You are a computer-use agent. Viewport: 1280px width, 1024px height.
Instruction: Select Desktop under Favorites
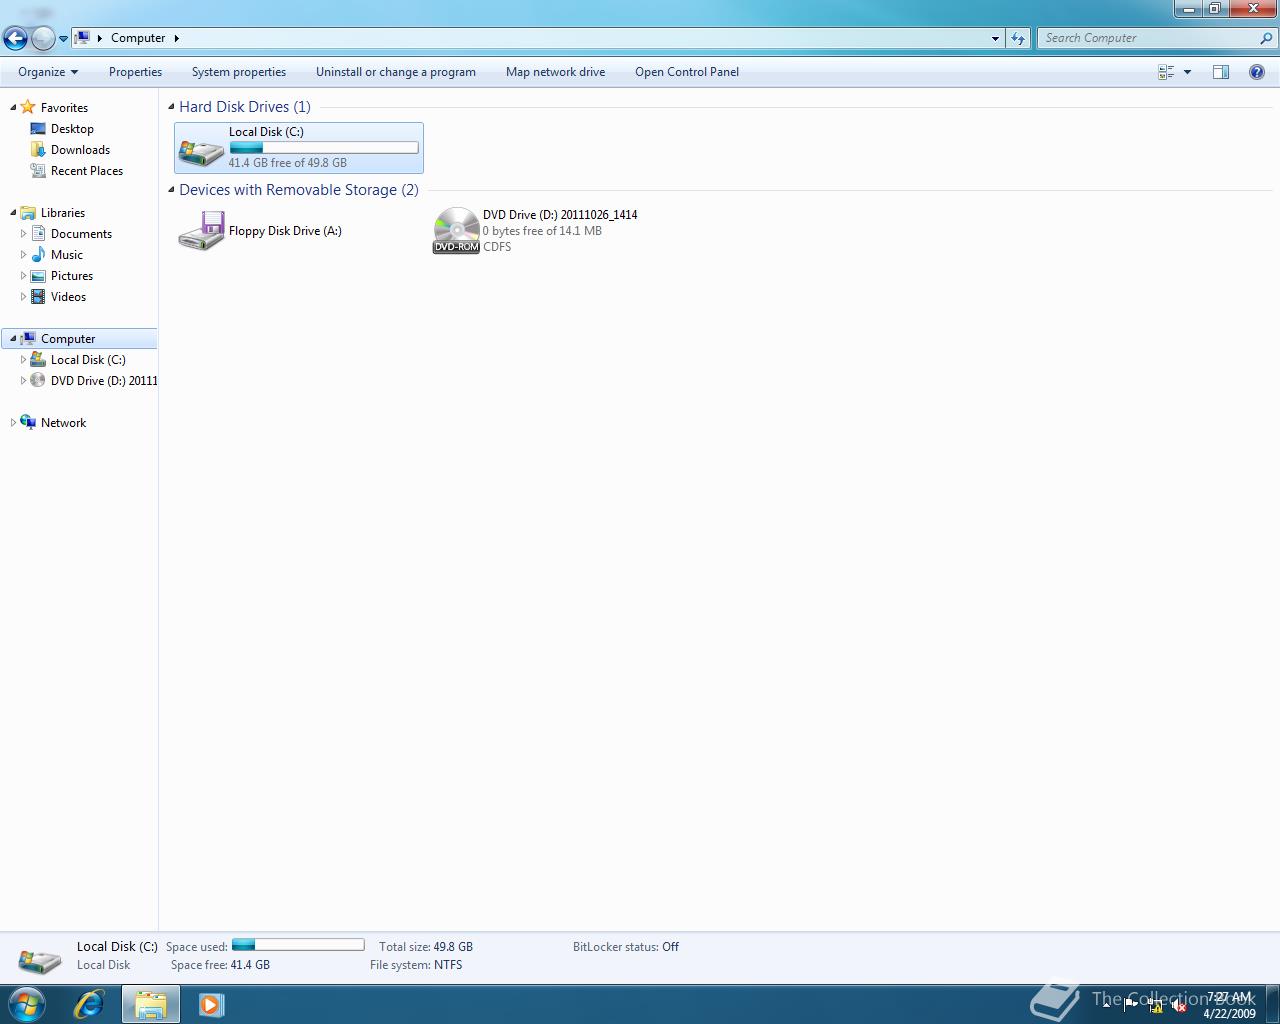(72, 129)
